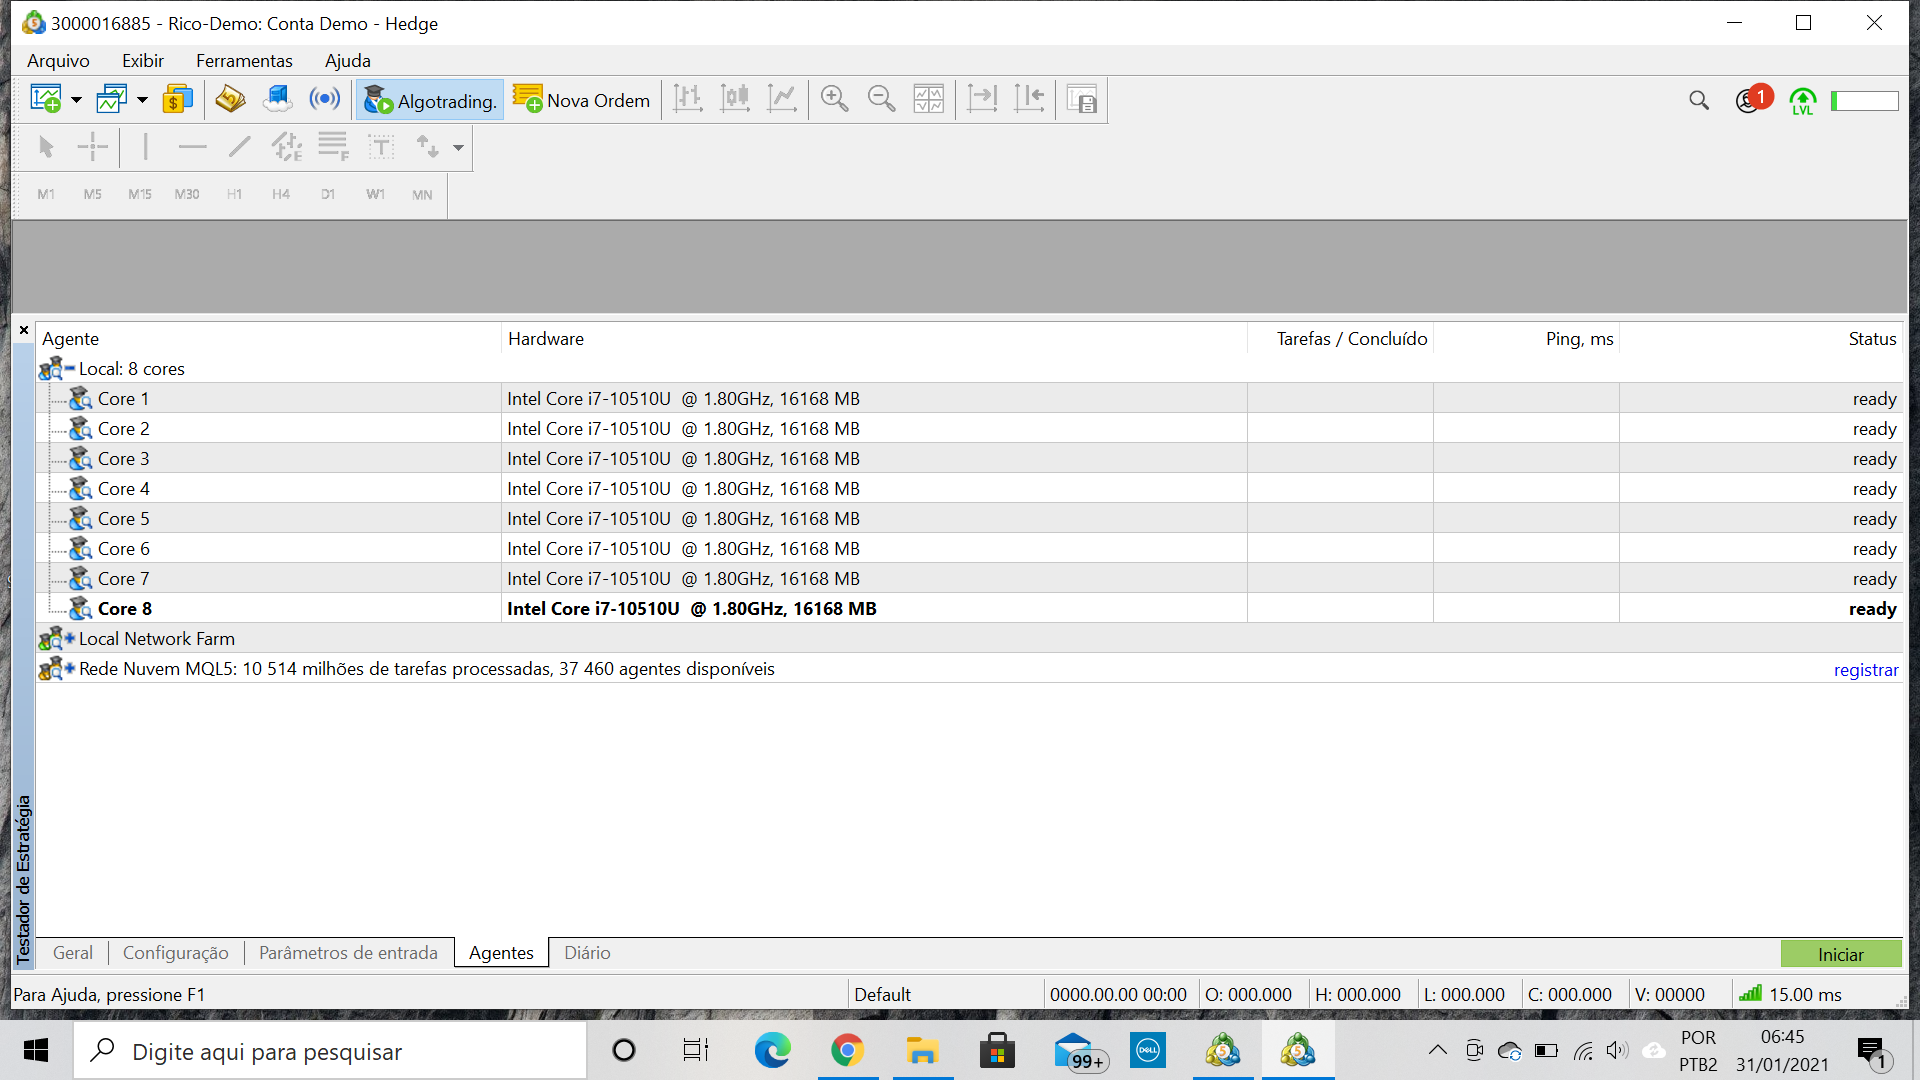Toggle the Algotrading button
This screenshot has width=1920, height=1080.
coord(430,100)
